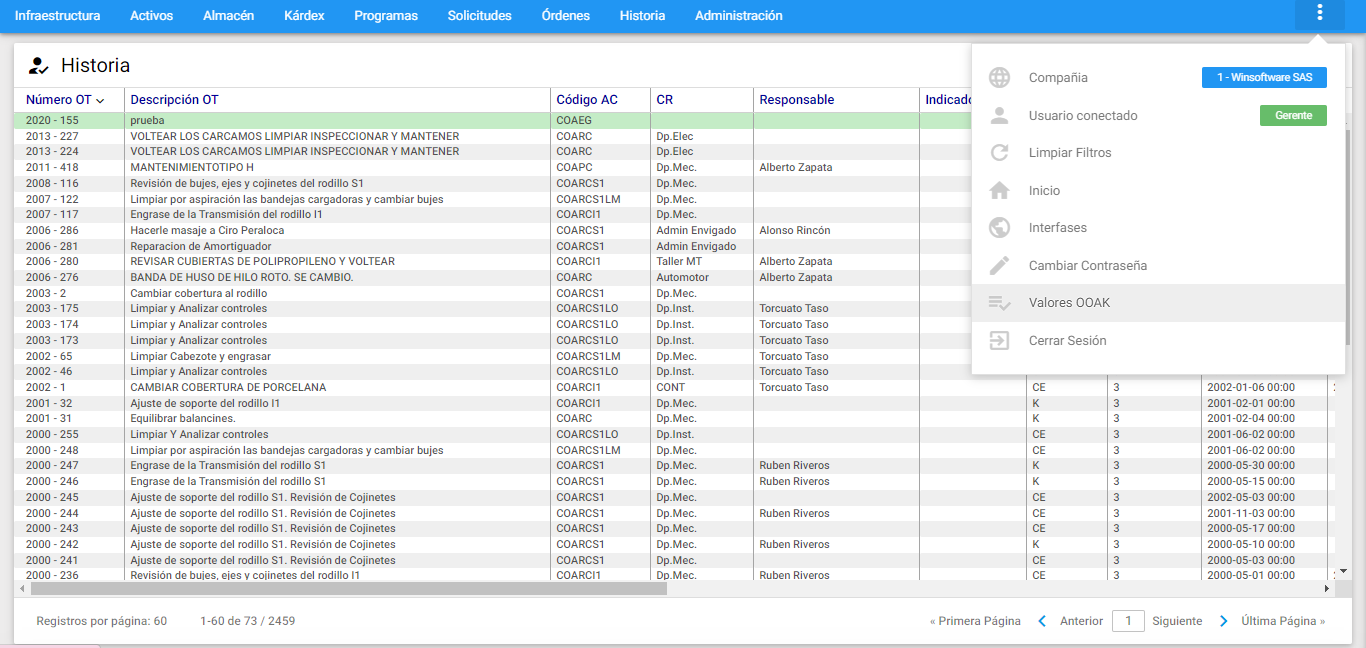Open the three-dot options menu icon
This screenshot has height=648, width=1366.
pyautogui.click(x=1320, y=13)
